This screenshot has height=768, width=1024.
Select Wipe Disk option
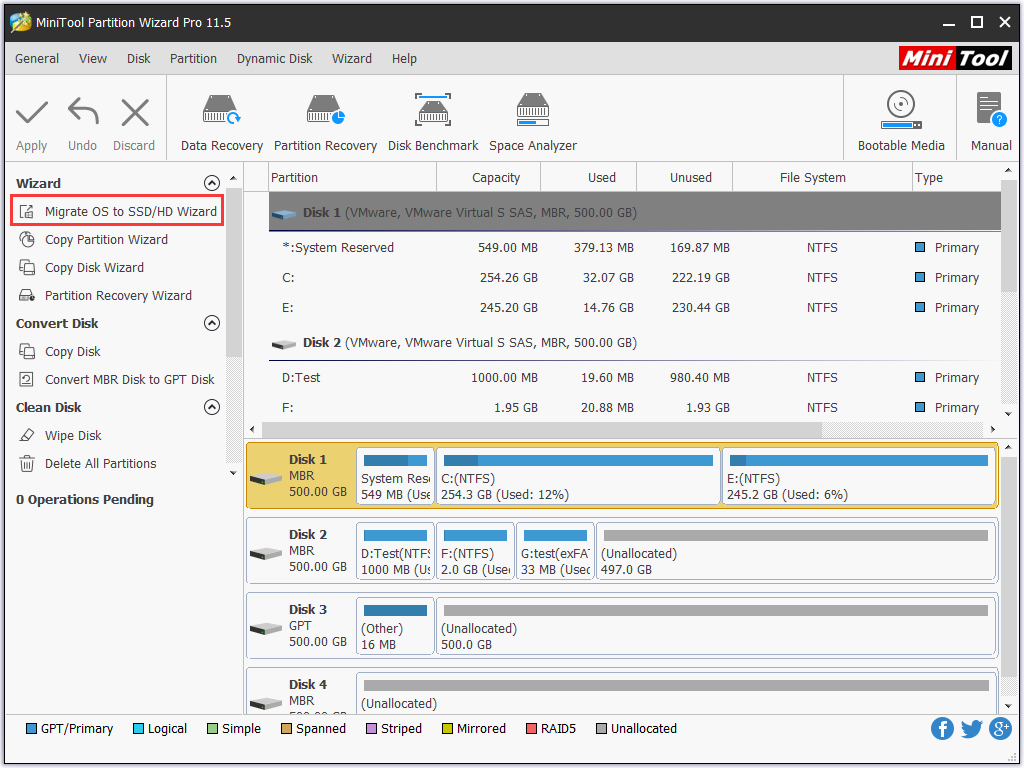click(x=60, y=436)
